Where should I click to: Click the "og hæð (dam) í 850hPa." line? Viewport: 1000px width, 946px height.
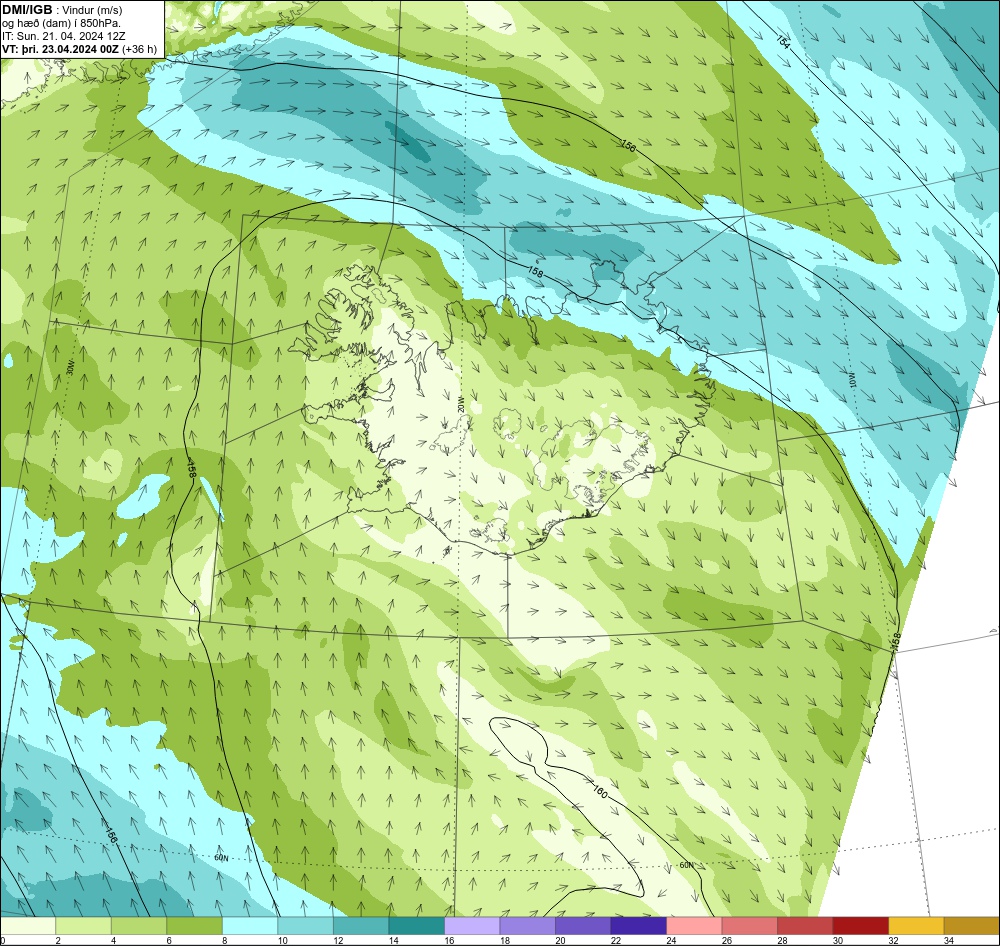coord(61,23)
